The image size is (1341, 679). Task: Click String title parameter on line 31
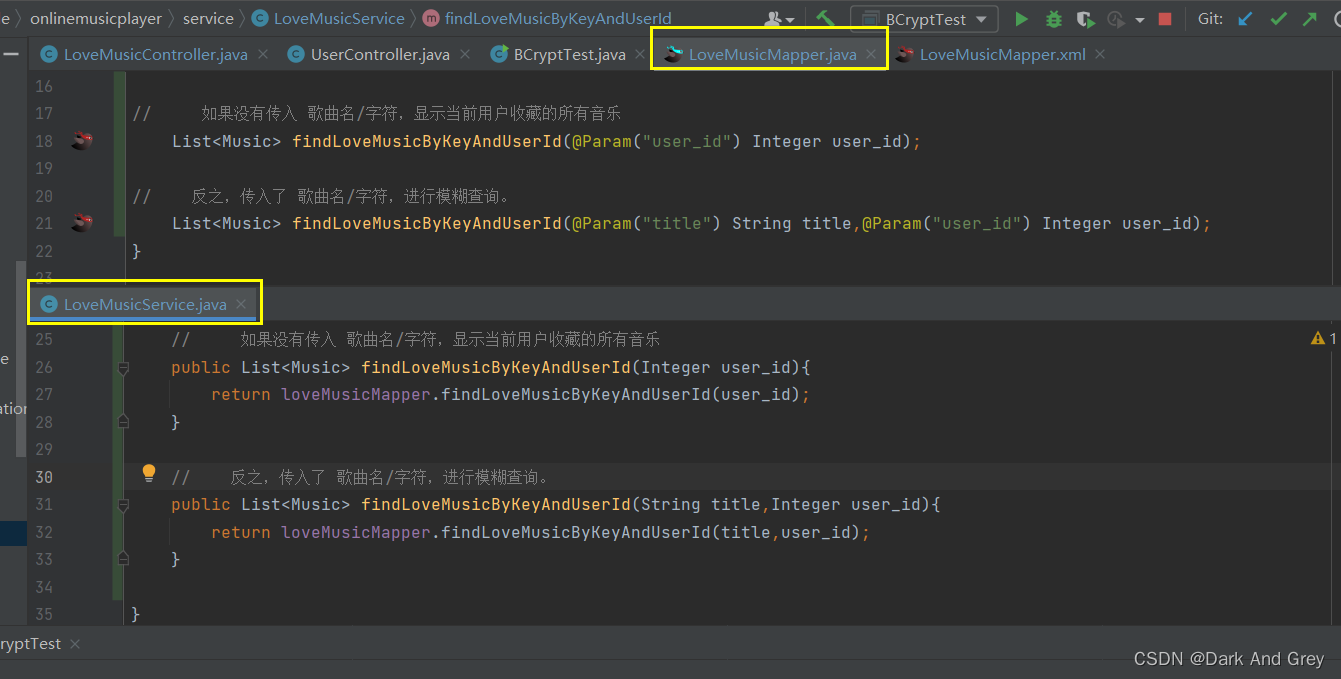[700, 505]
